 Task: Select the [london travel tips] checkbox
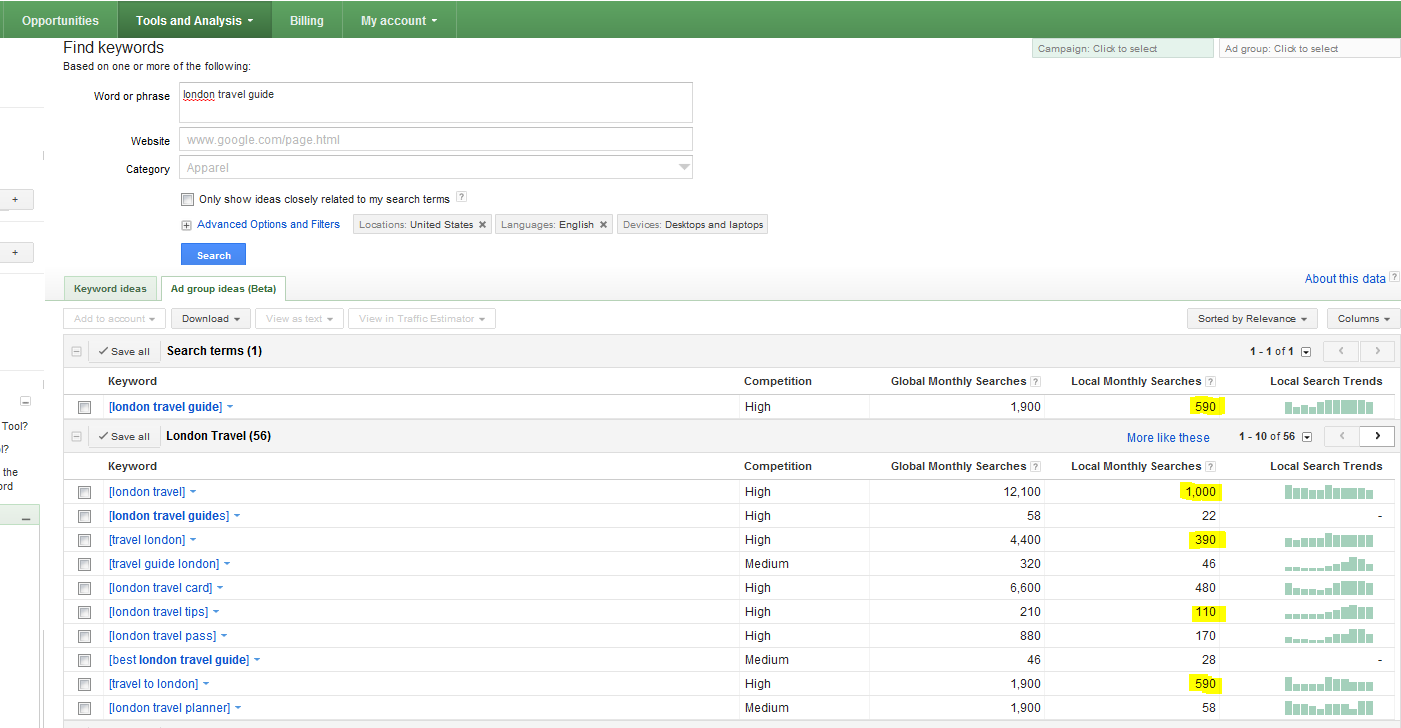point(85,613)
